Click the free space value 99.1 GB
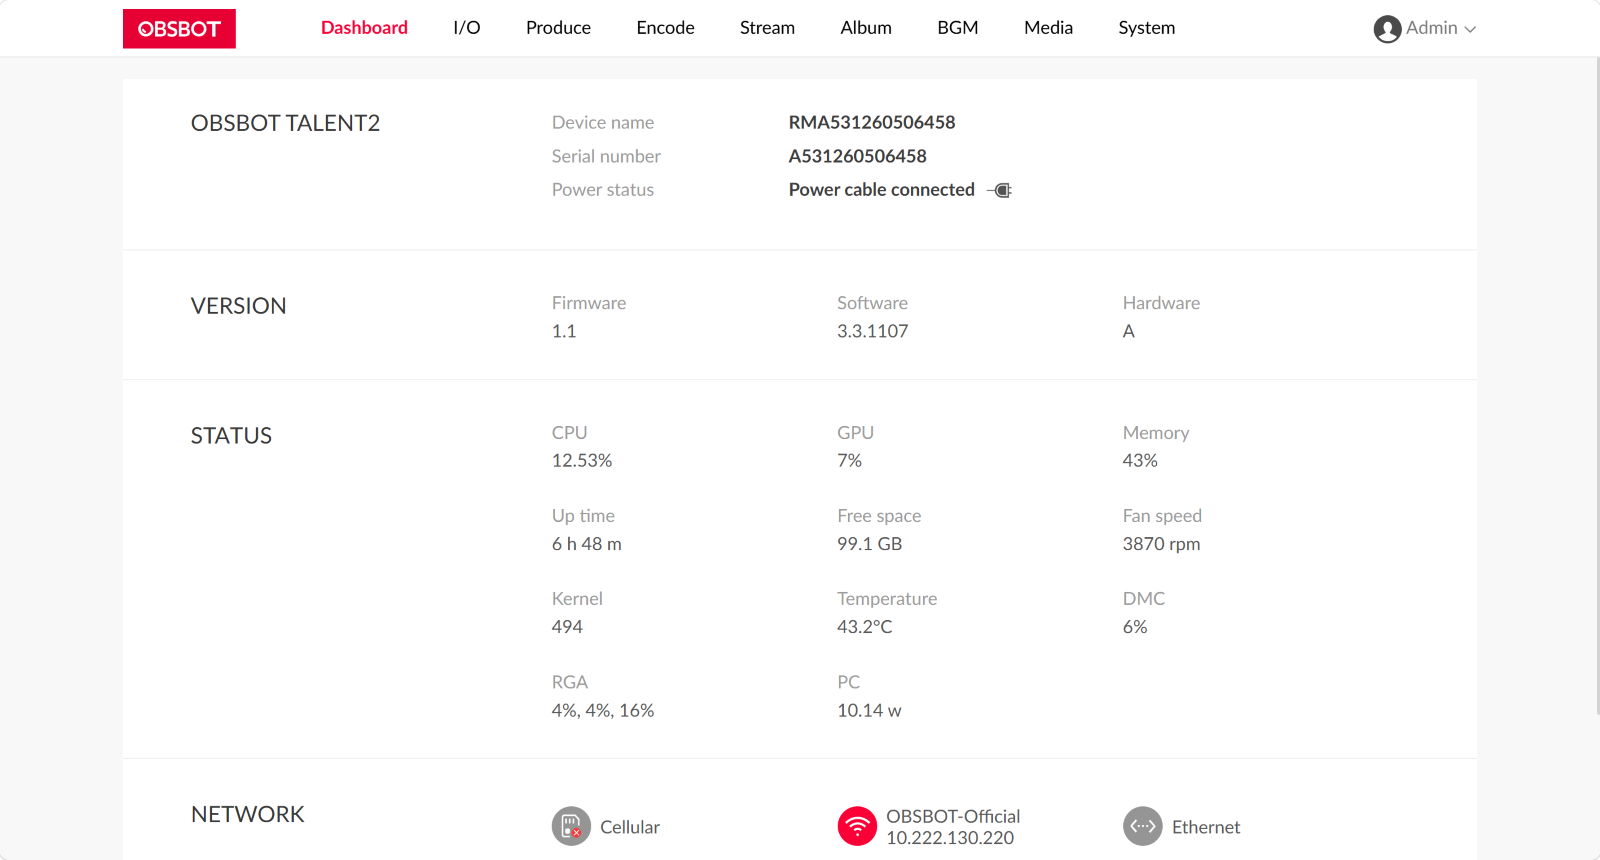Image resolution: width=1600 pixels, height=860 pixels. (x=870, y=544)
